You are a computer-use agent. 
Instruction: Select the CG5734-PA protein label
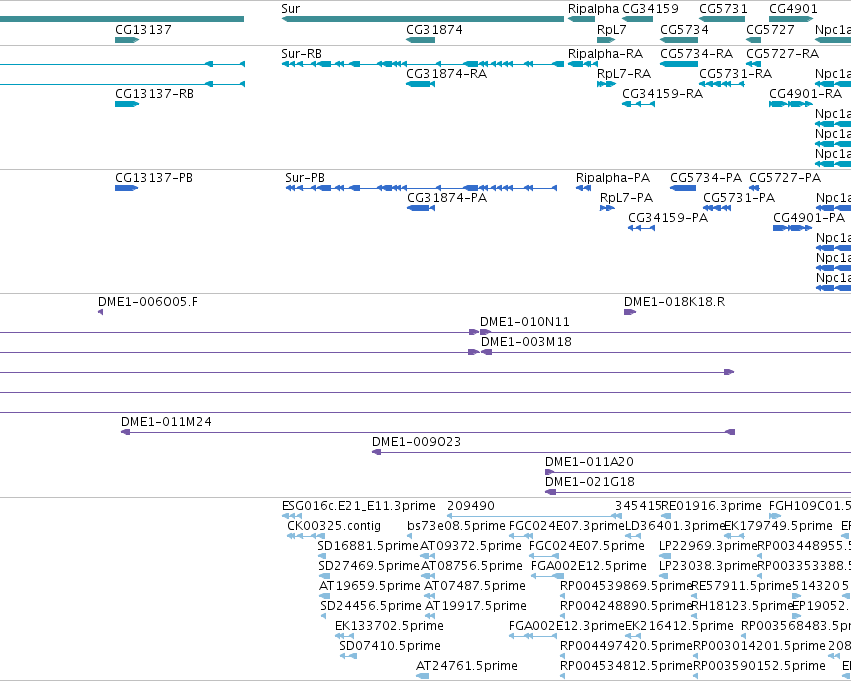[706, 178]
